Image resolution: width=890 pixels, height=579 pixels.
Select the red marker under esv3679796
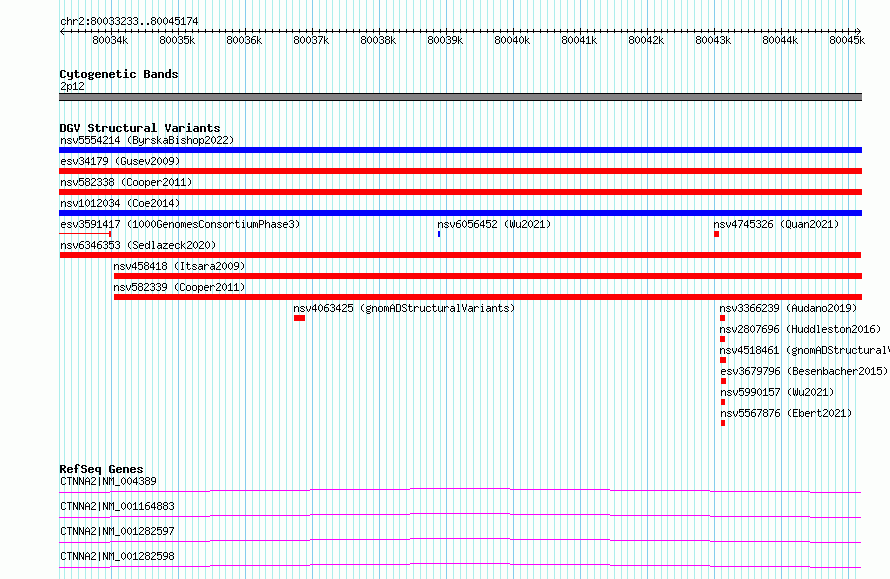point(723,381)
